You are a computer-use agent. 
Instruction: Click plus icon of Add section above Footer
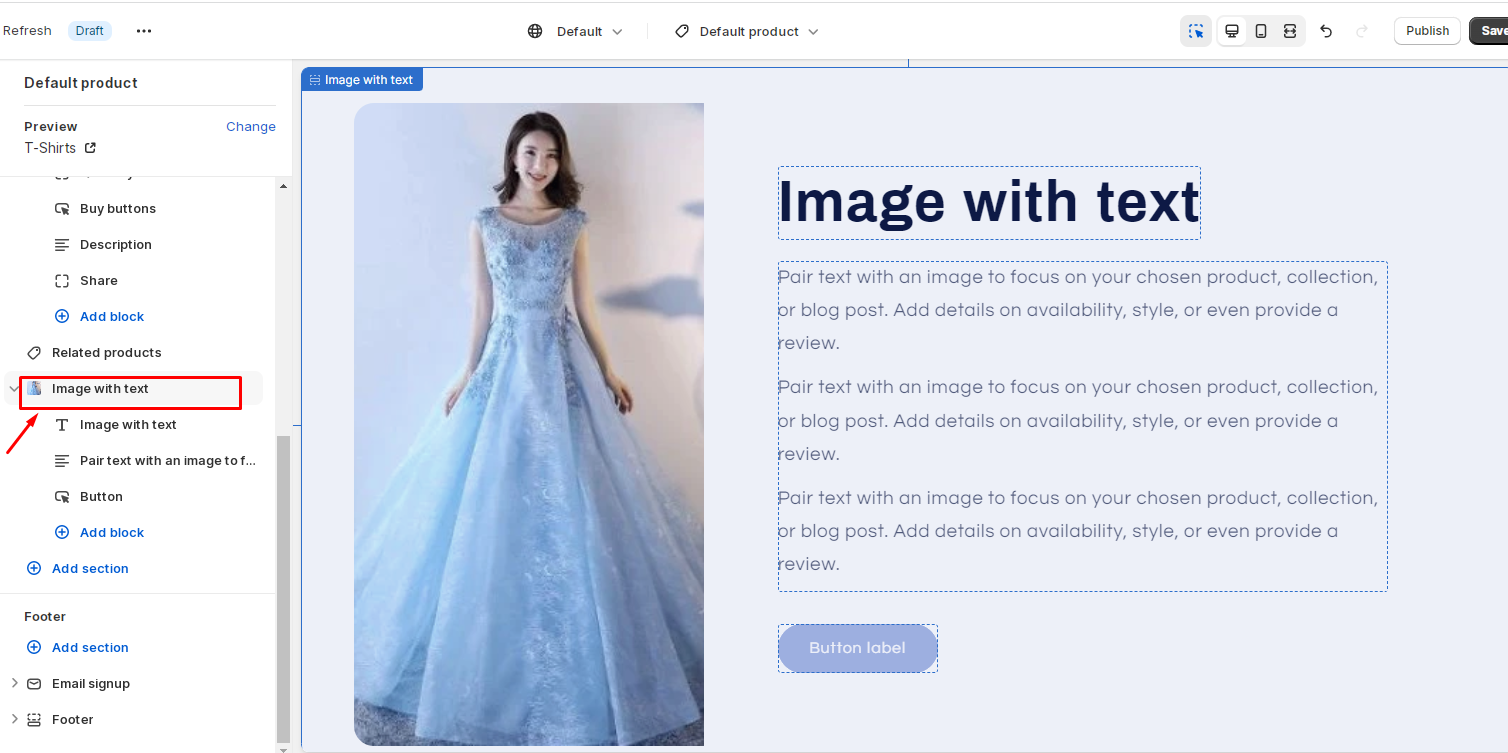click(x=34, y=569)
